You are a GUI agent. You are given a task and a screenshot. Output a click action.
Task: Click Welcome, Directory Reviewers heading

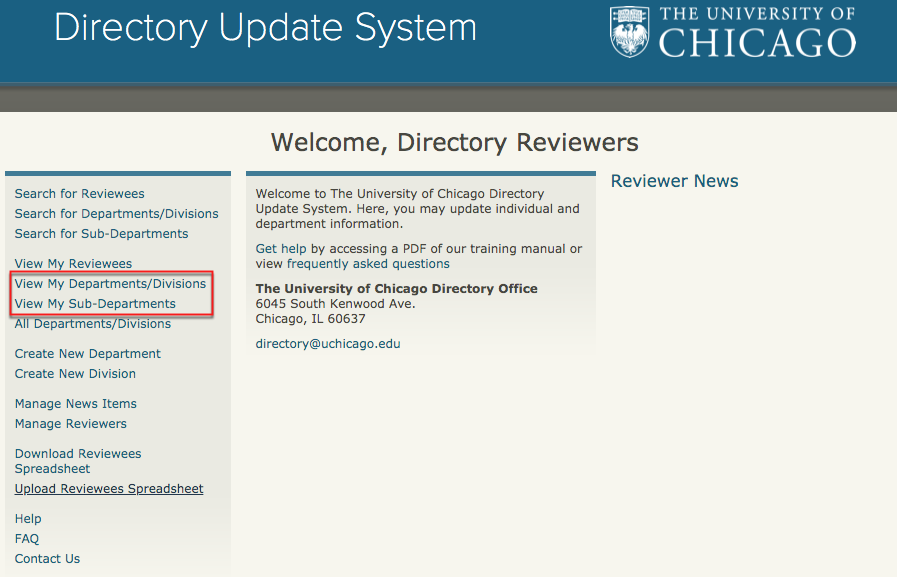click(x=454, y=142)
